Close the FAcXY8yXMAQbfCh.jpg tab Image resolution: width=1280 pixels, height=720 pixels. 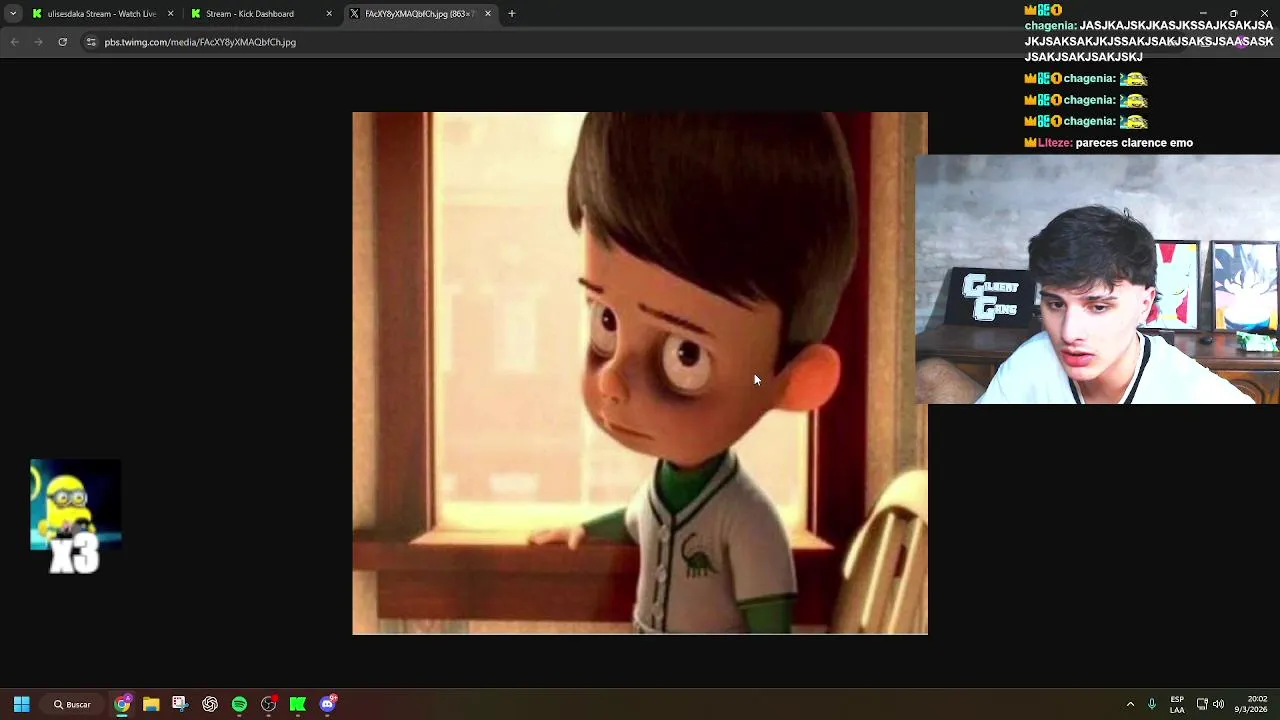[x=488, y=14]
